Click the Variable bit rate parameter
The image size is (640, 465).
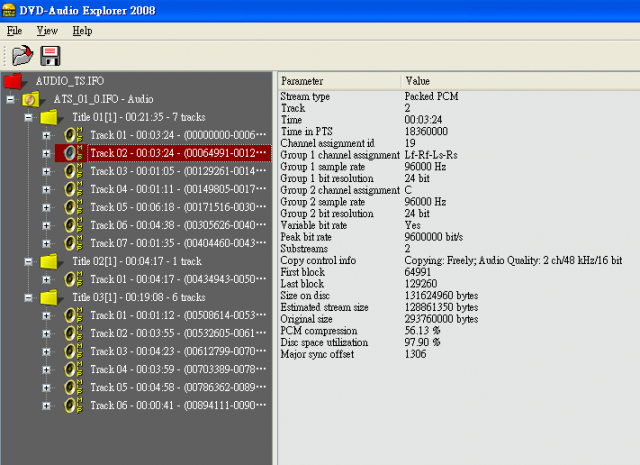[313, 225]
